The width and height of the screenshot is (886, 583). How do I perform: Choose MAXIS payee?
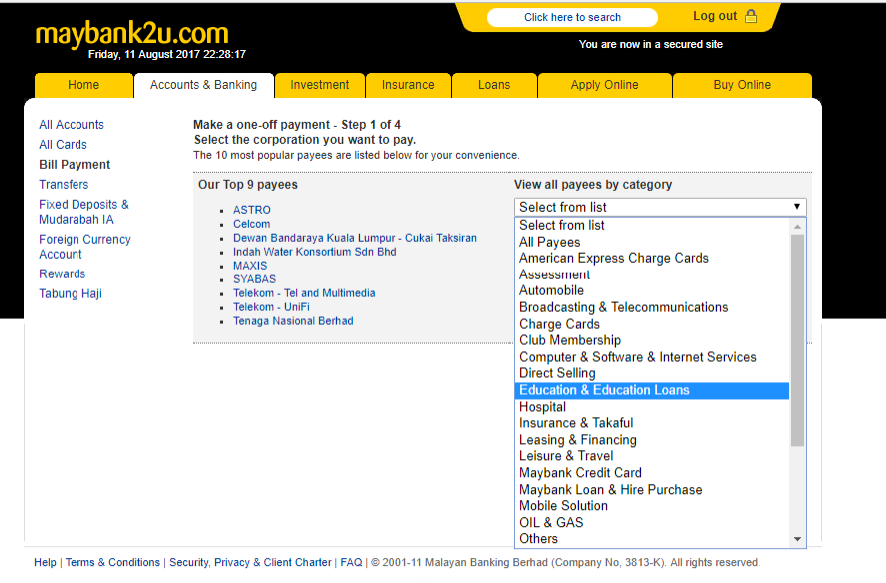250,266
